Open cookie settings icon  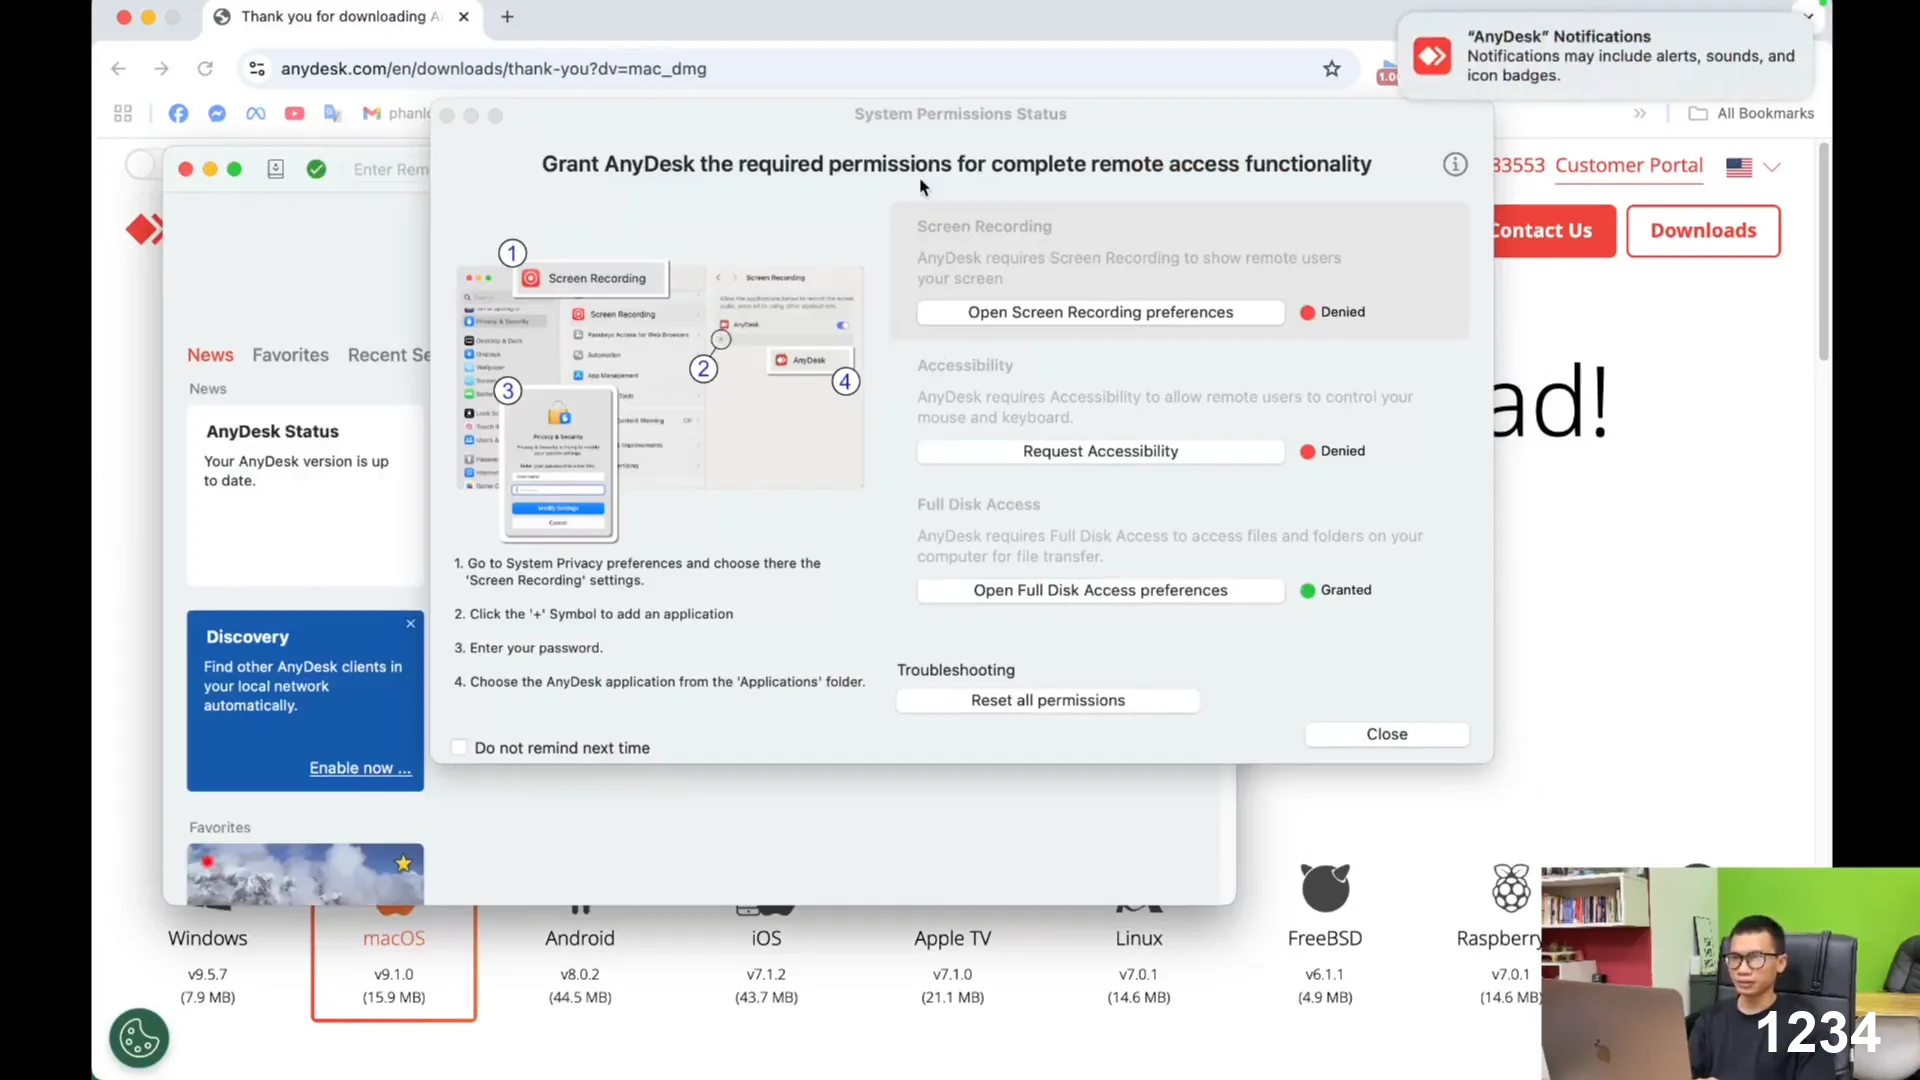pos(139,1038)
